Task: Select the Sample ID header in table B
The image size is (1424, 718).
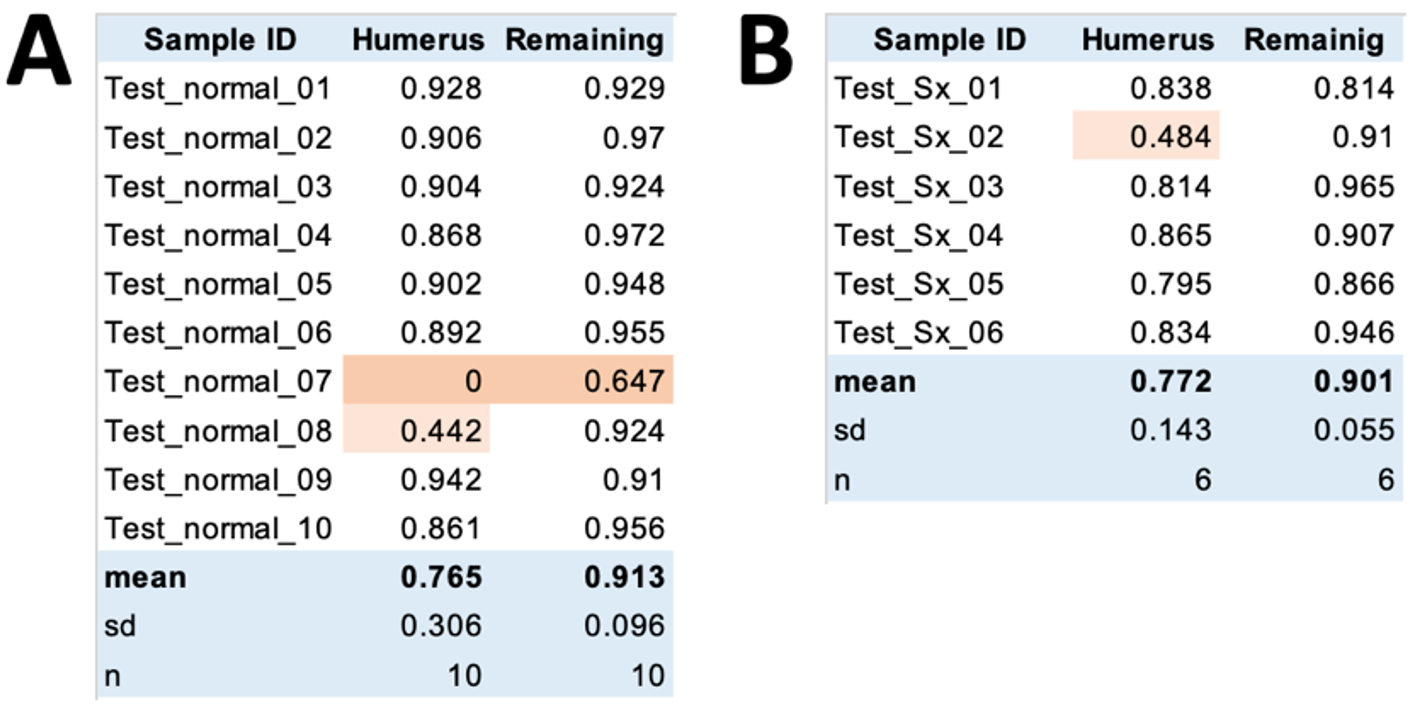Action: [949, 40]
